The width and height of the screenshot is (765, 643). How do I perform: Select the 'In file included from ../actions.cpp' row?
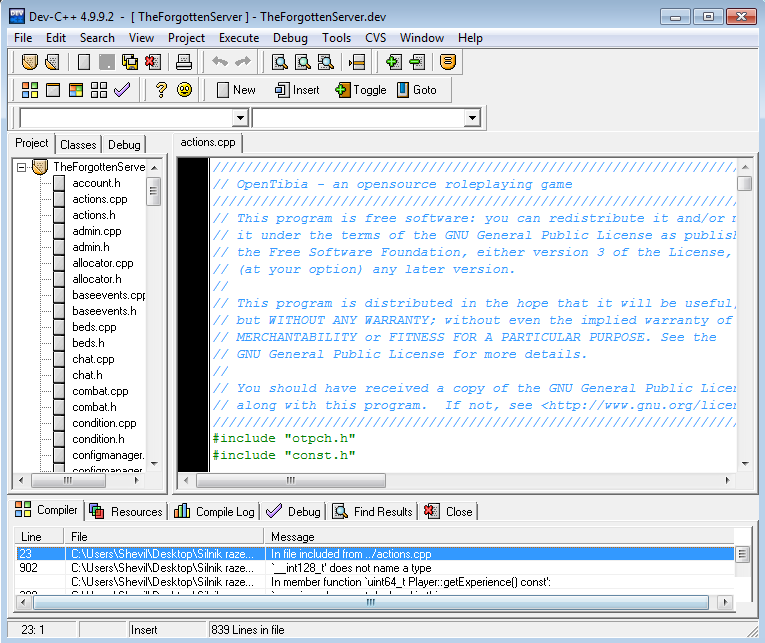point(375,554)
